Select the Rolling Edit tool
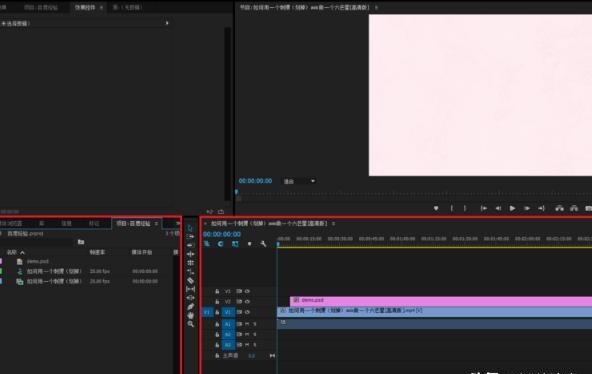Viewport: 592px width, 374px height. pos(190,263)
